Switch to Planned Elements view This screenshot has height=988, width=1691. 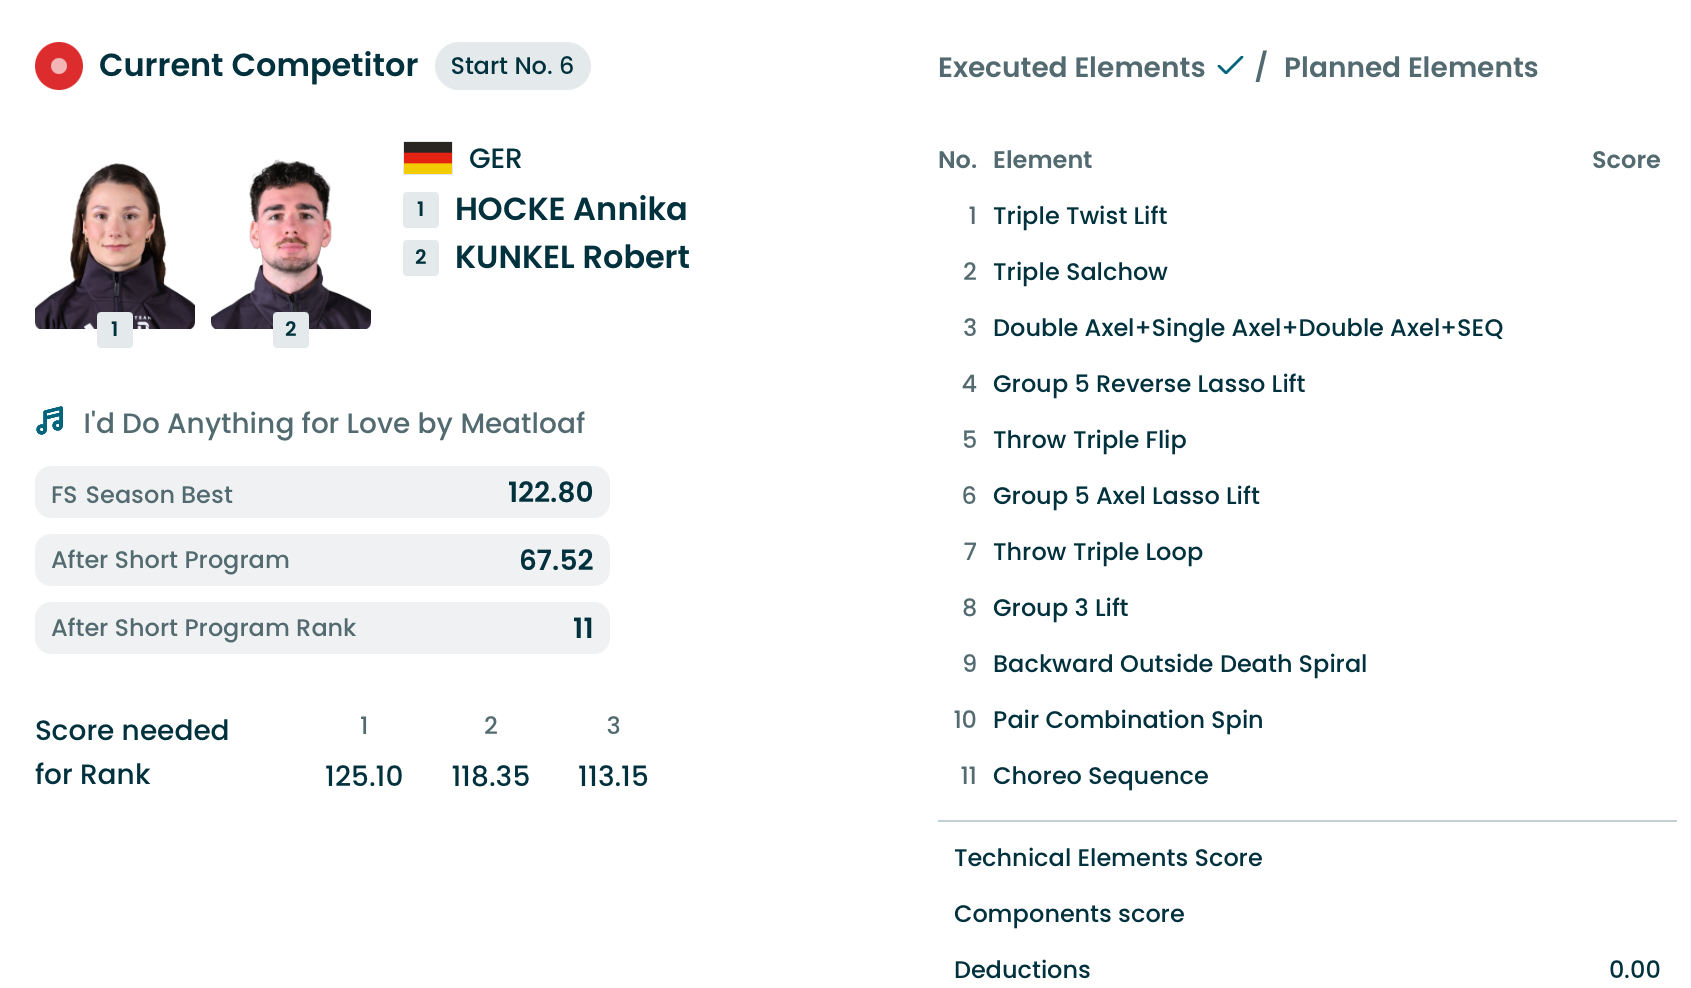[x=1410, y=67]
